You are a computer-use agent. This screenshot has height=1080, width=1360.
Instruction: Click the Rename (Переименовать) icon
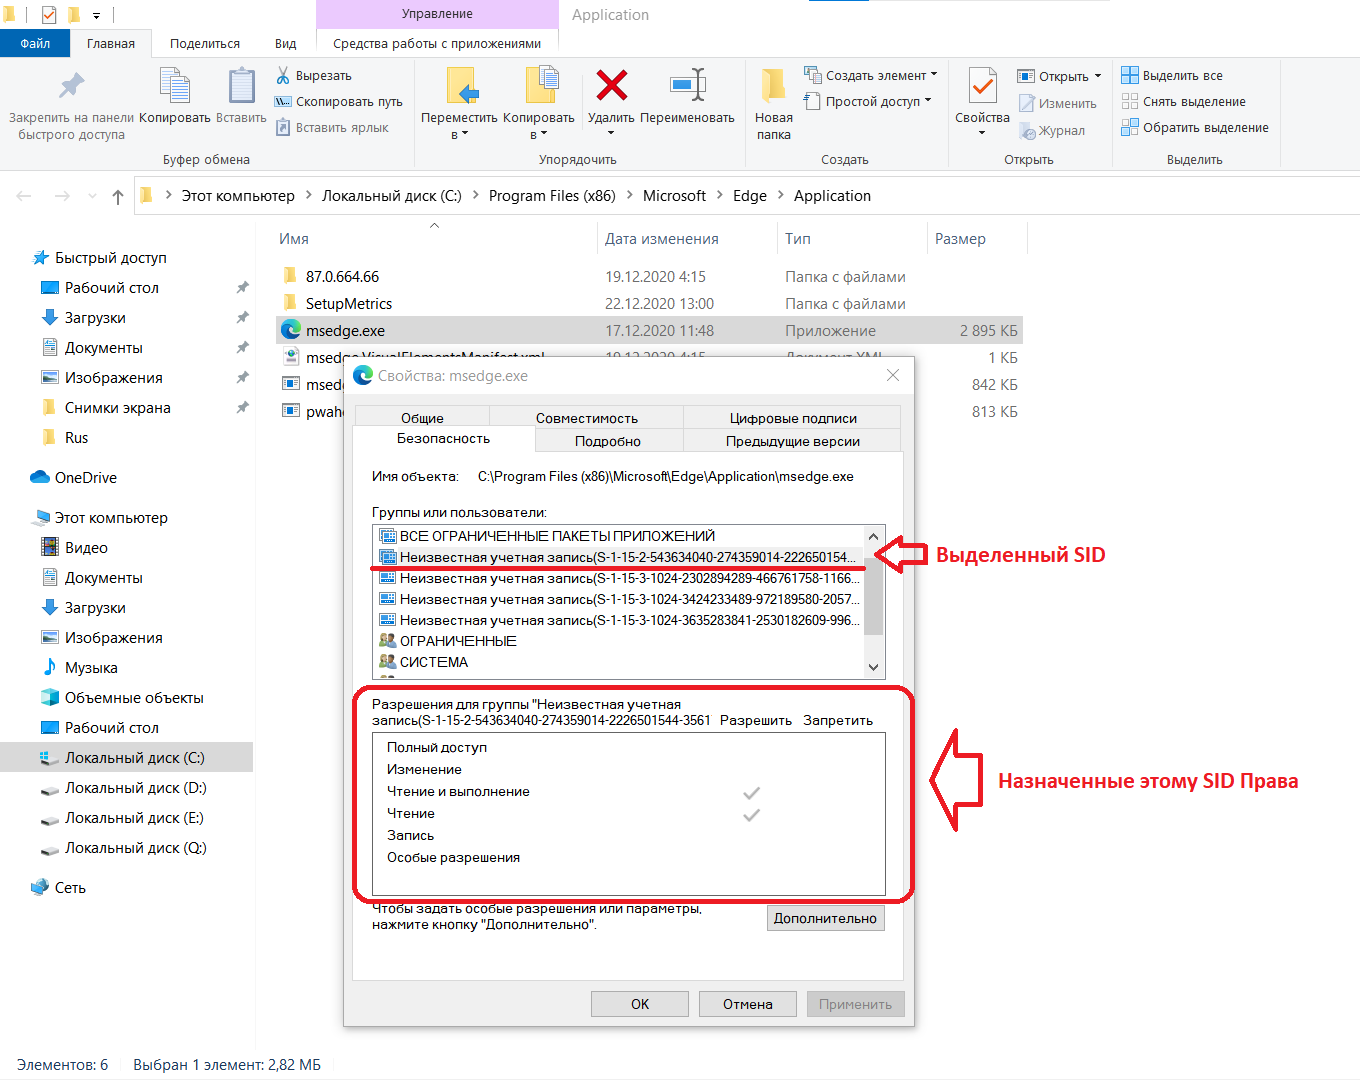click(688, 85)
